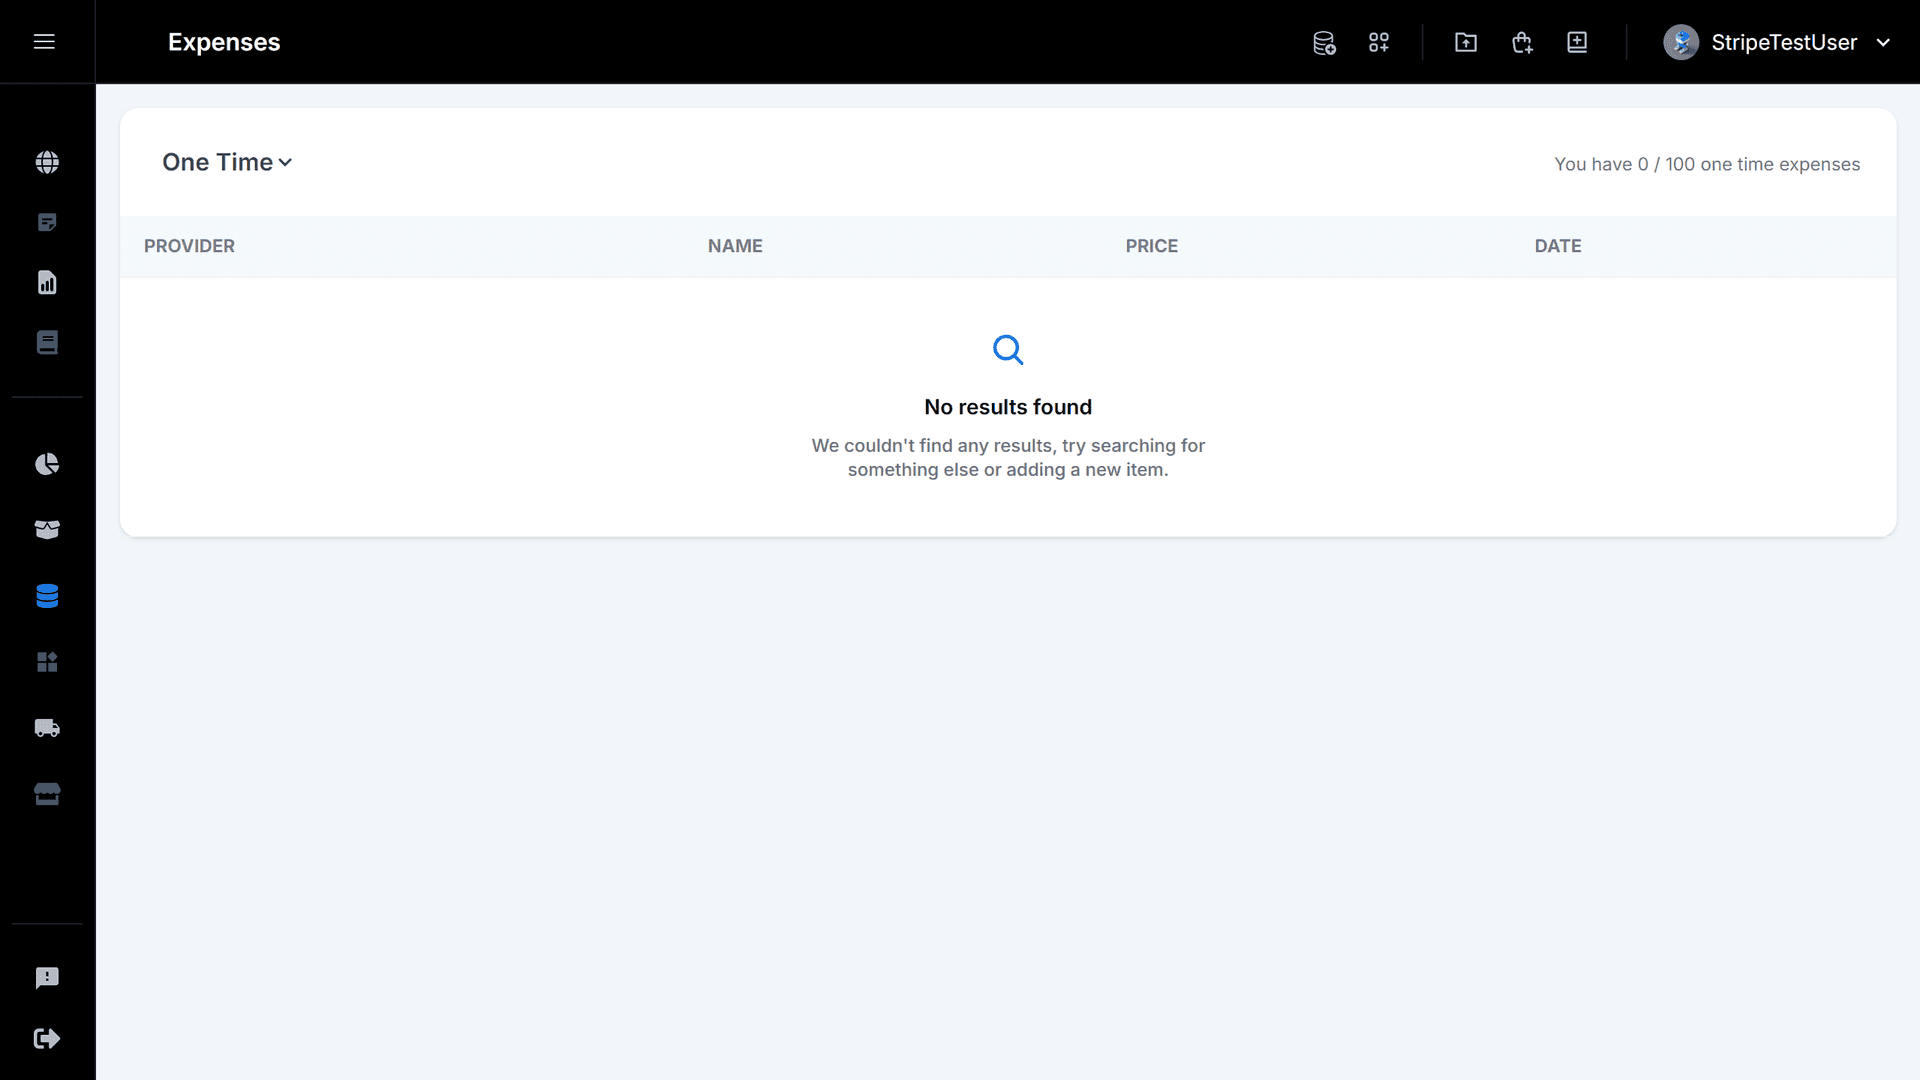Open the bar chart report icon
Image resolution: width=1920 pixels, height=1080 pixels.
coord(47,283)
